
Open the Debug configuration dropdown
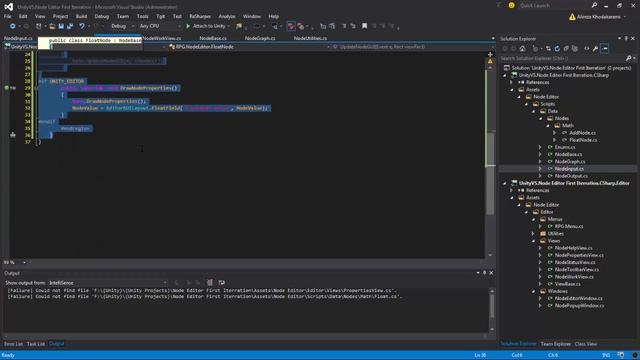click(122, 26)
